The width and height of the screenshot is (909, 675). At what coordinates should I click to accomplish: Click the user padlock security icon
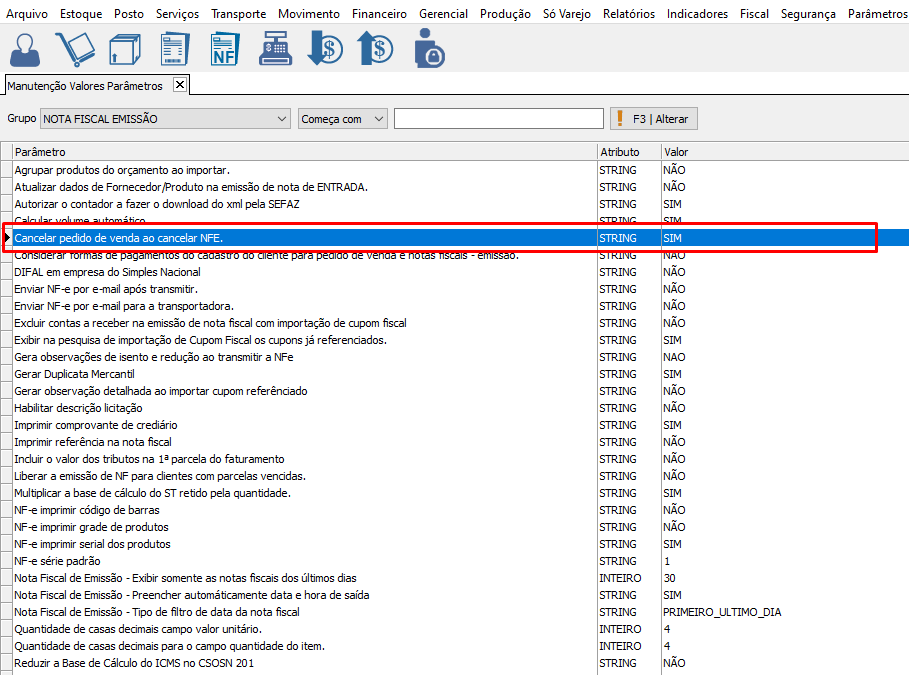click(429, 48)
